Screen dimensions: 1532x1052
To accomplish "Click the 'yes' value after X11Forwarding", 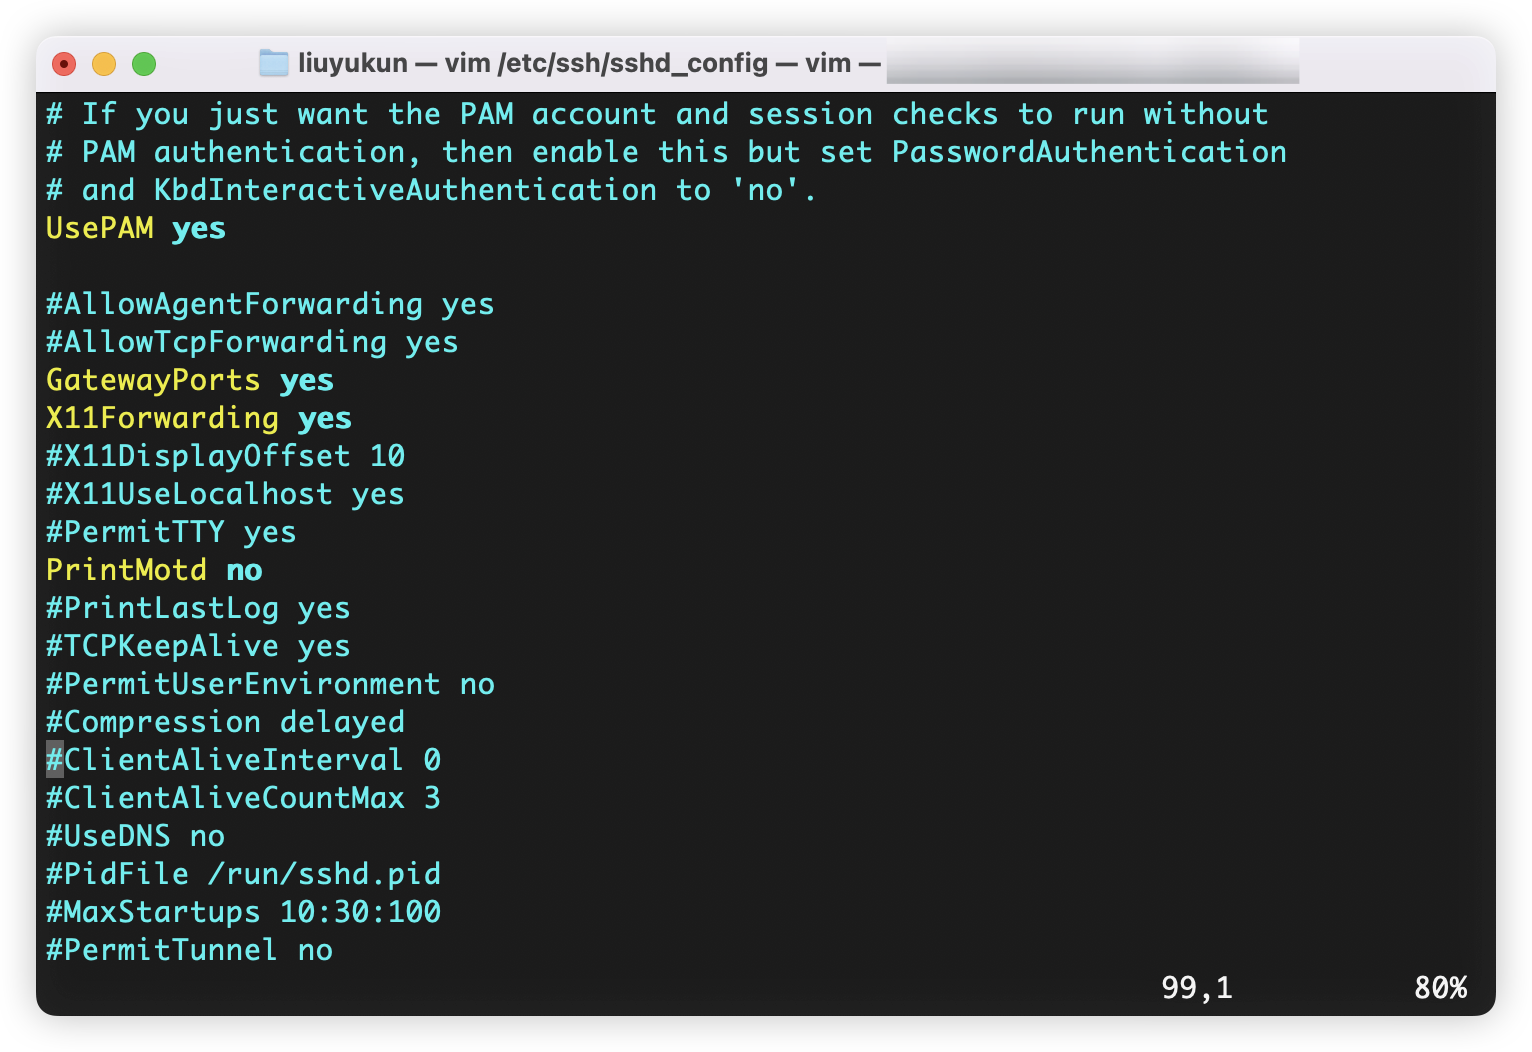I will (x=325, y=419).
